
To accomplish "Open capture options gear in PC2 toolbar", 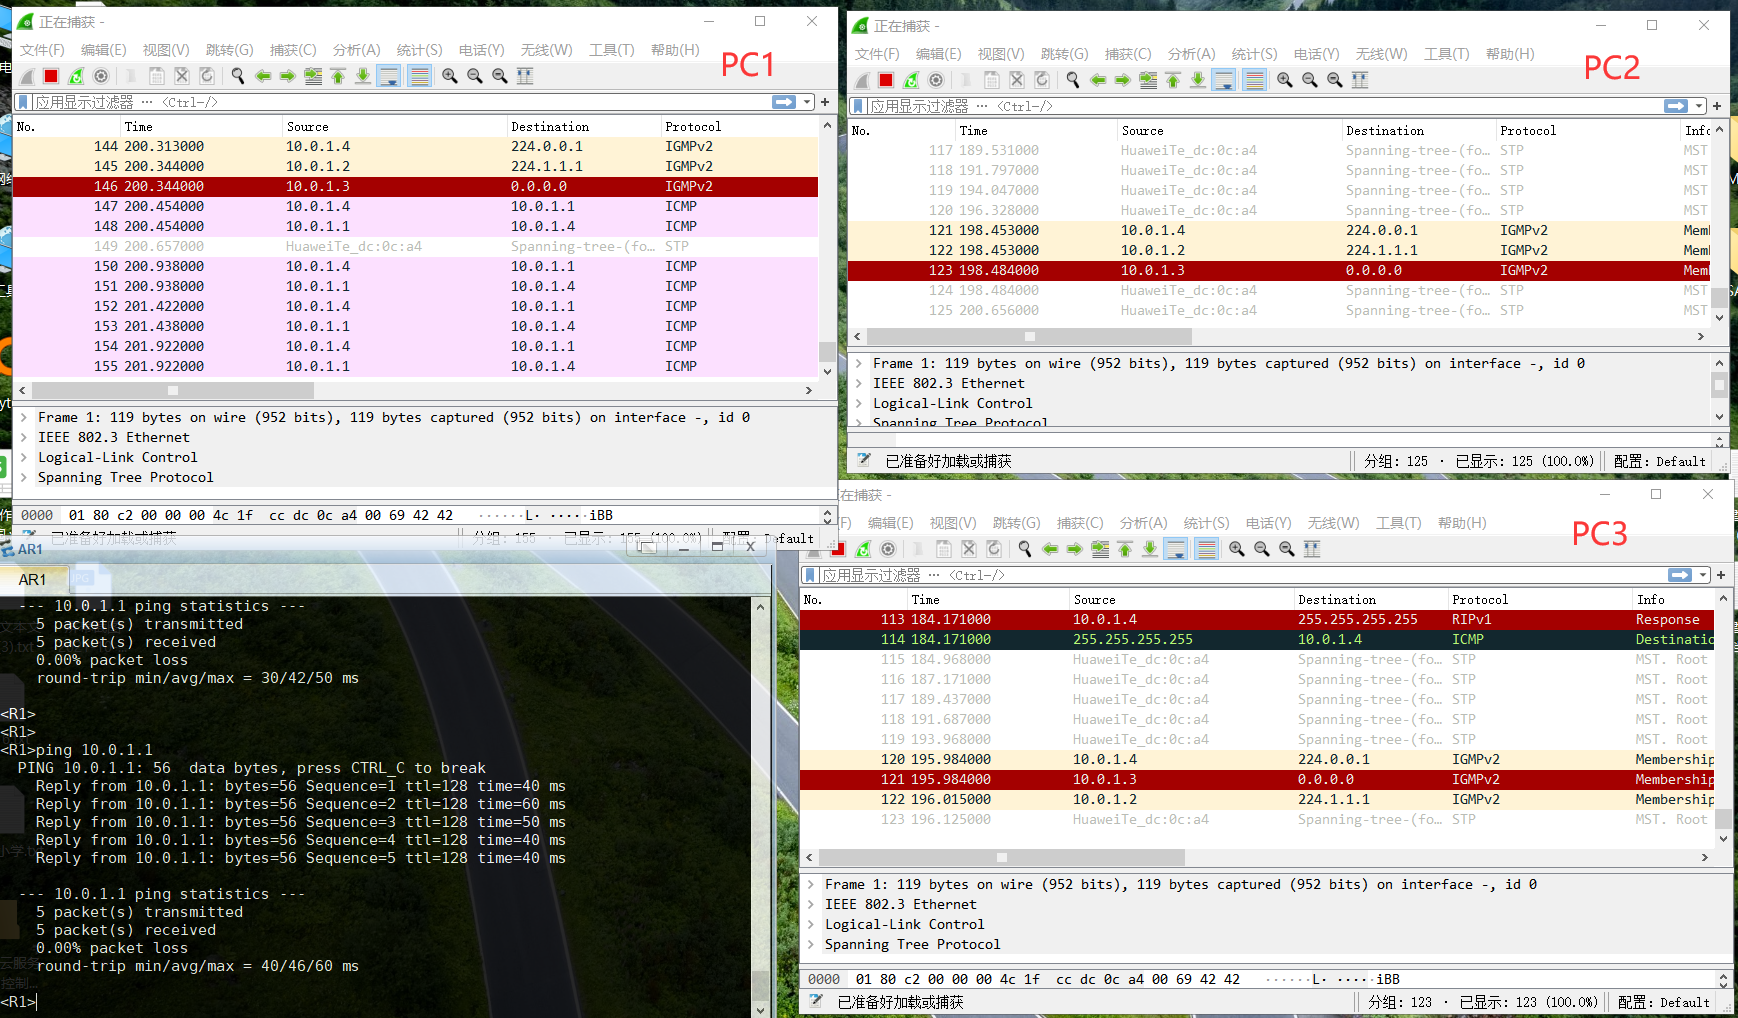I will (936, 80).
